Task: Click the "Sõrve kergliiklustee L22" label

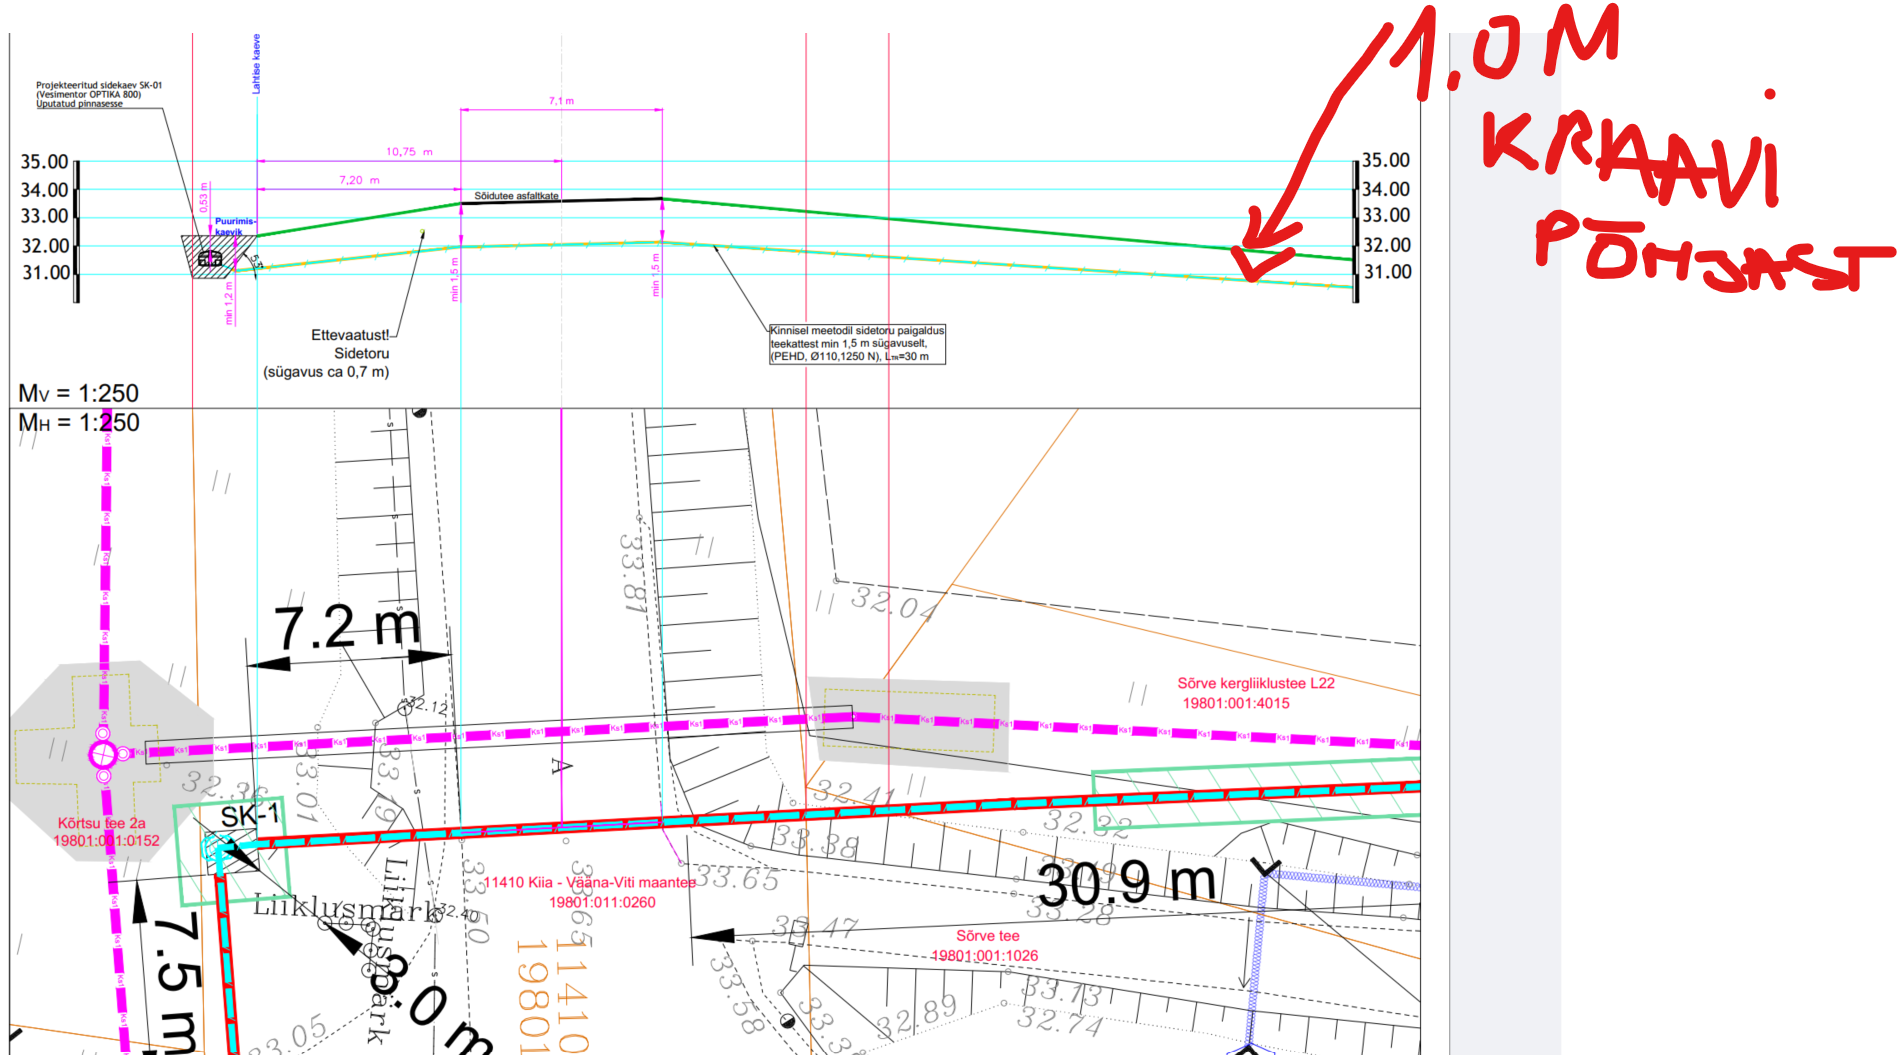Action: pyautogui.click(x=1255, y=683)
